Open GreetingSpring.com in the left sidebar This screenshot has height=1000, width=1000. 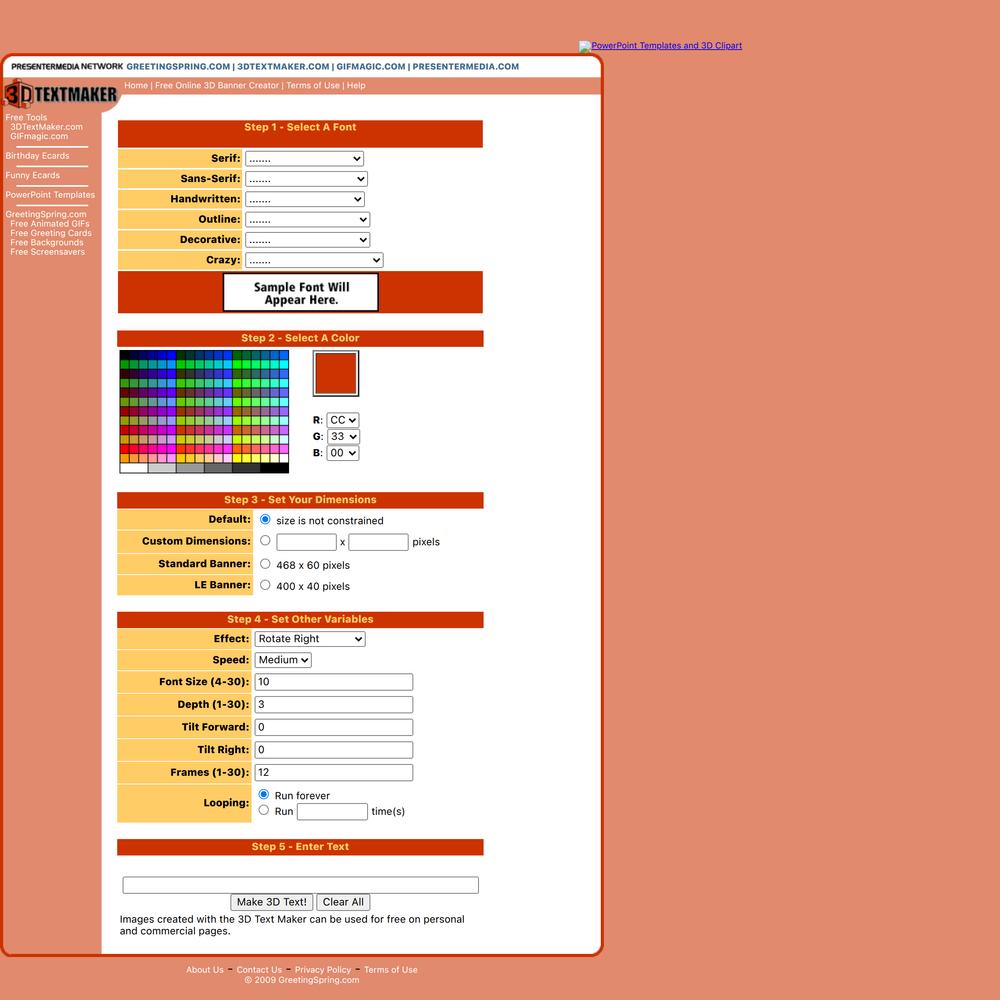point(46,214)
